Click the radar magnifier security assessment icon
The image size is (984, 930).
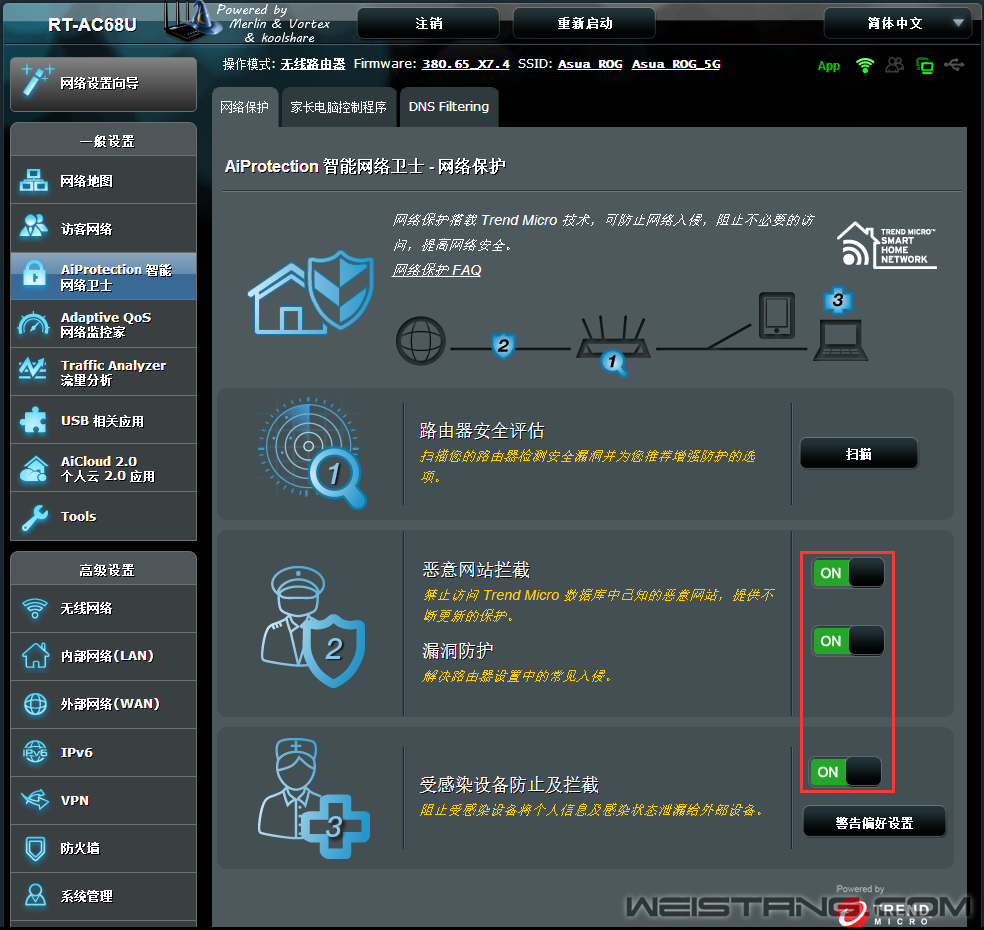(x=312, y=453)
